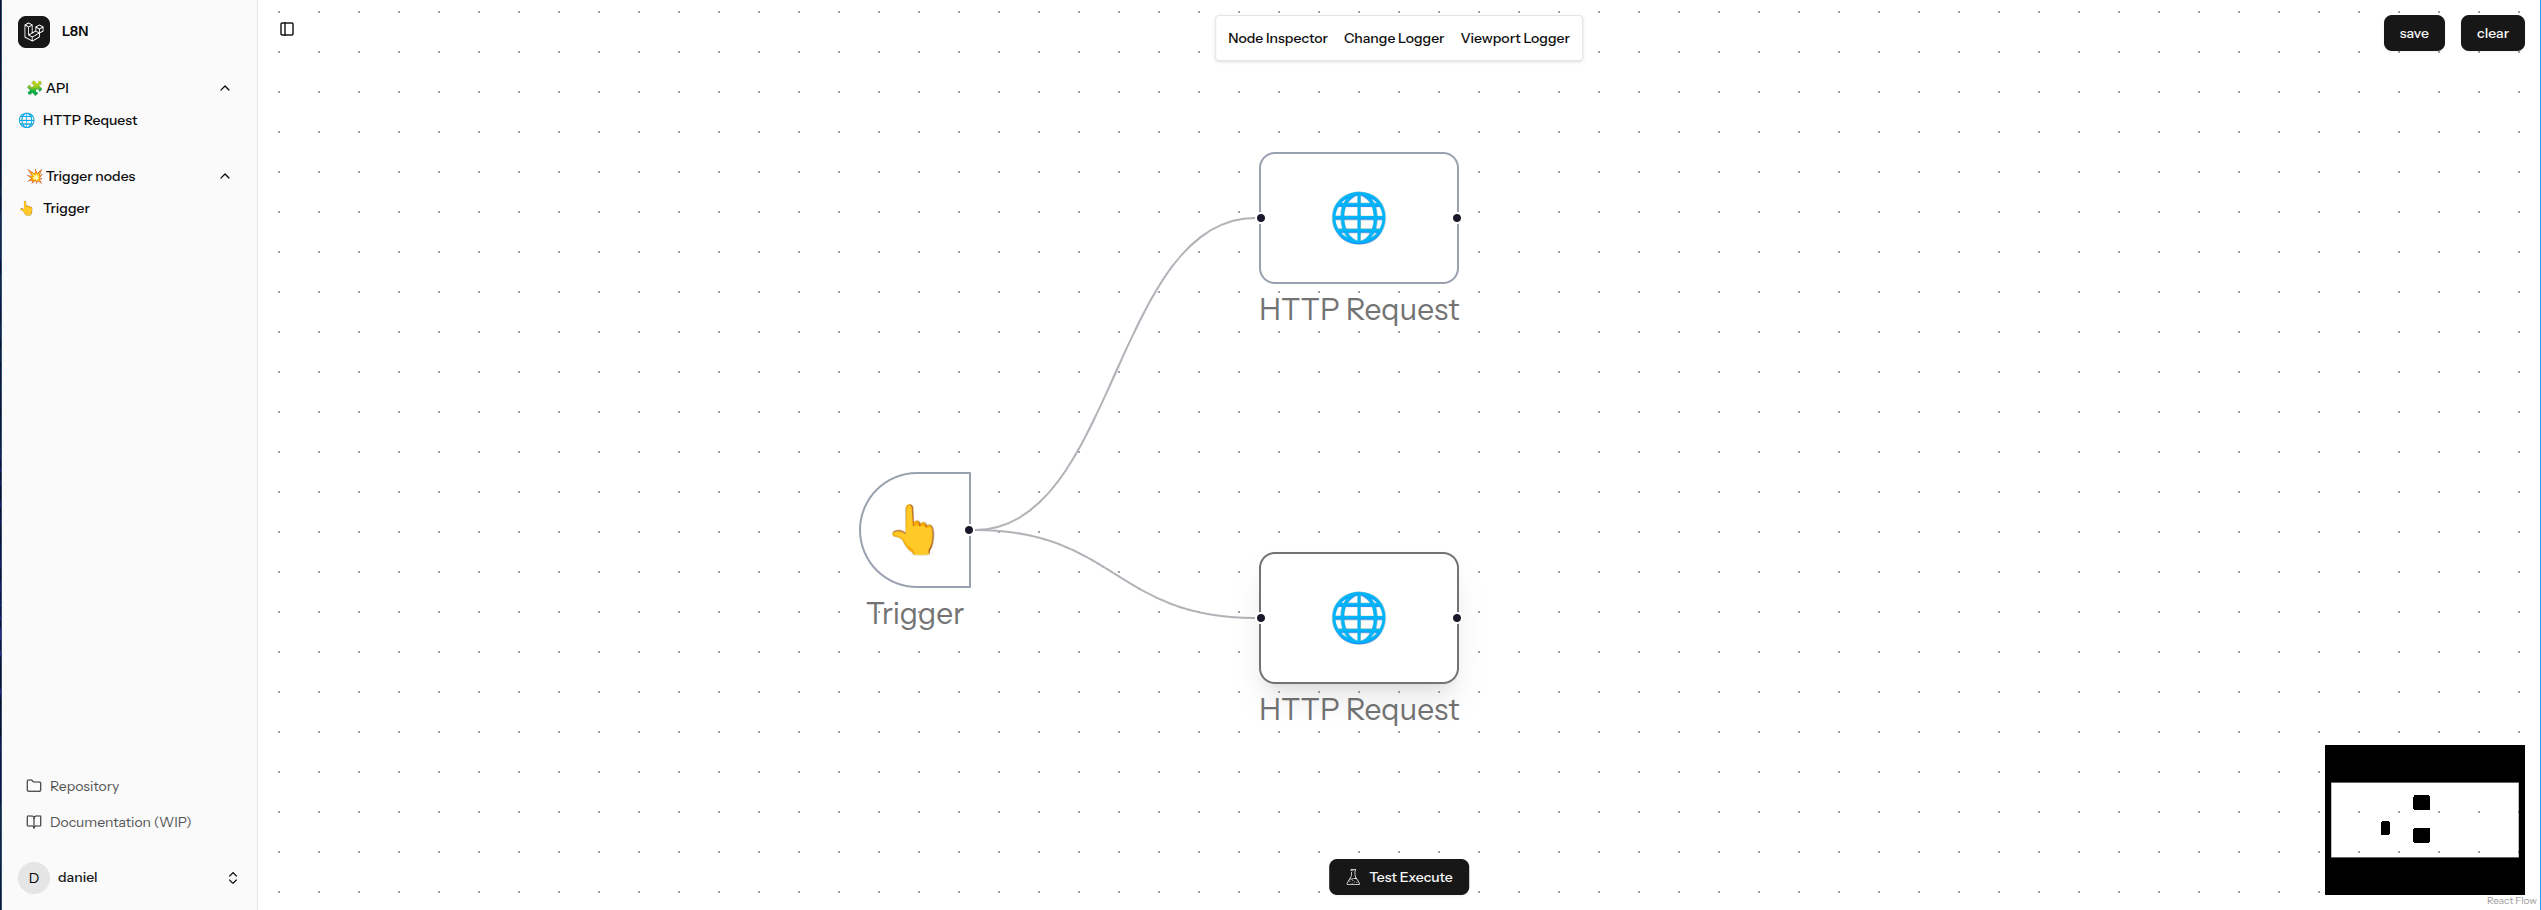Open the daniel account switcher arrows
Image resolution: width=2541 pixels, height=910 pixels.
coord(233,878)
